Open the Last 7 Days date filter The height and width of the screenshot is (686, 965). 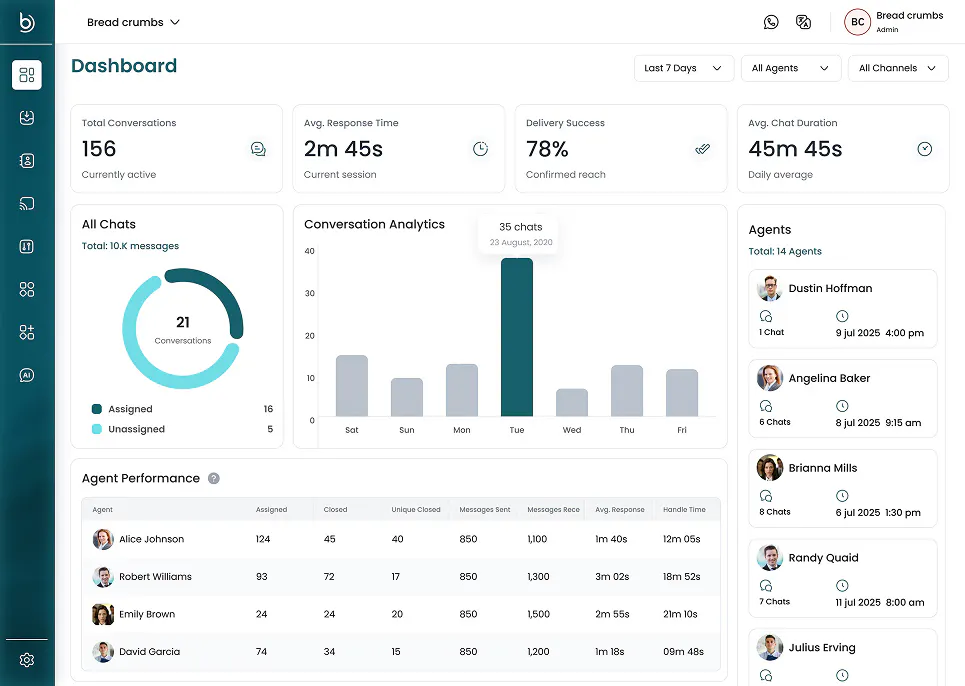[x=684, y=68]
